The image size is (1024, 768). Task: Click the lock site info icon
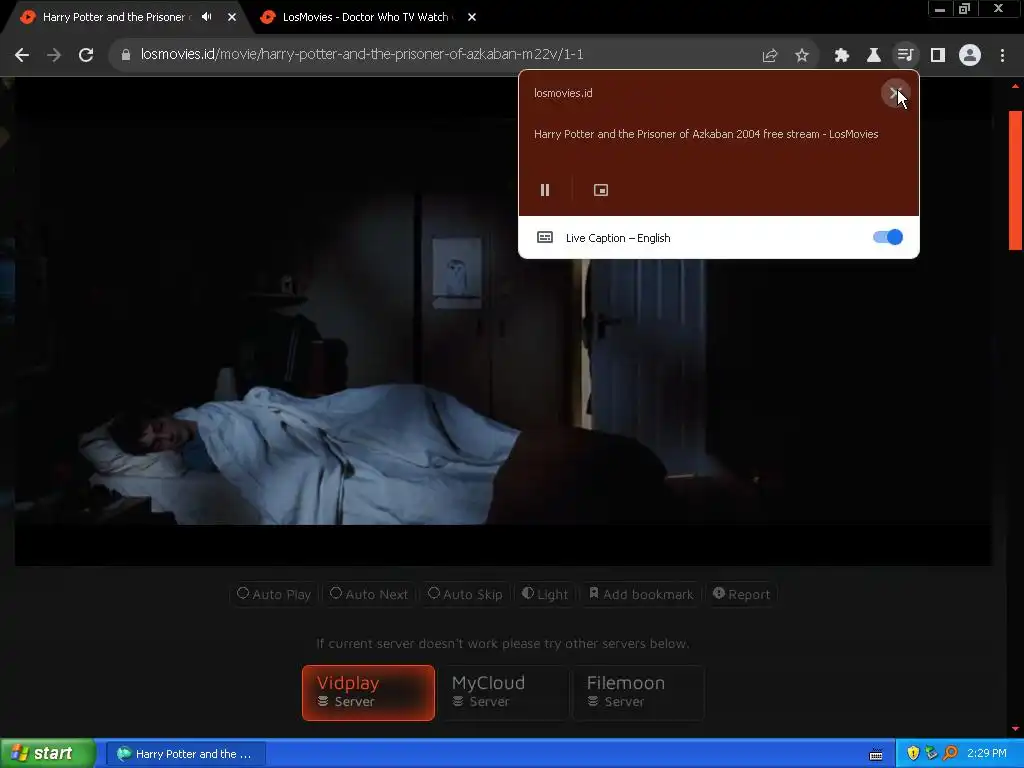126,56
